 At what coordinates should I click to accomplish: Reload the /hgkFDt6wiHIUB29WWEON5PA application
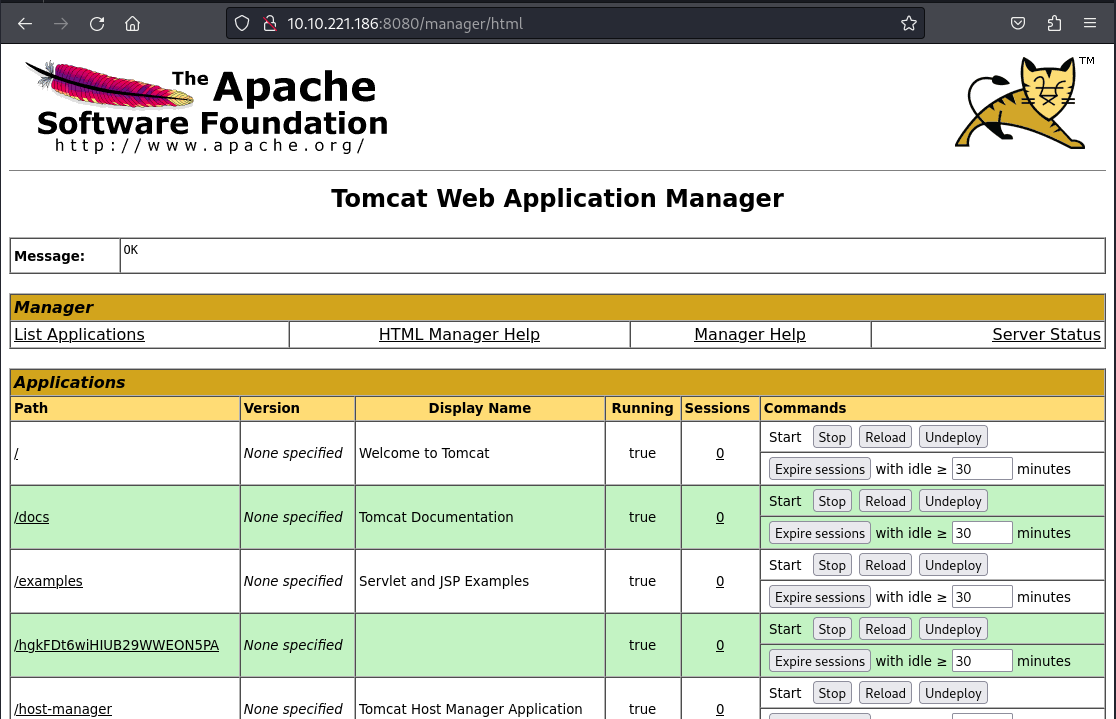(x=885, y=629)
